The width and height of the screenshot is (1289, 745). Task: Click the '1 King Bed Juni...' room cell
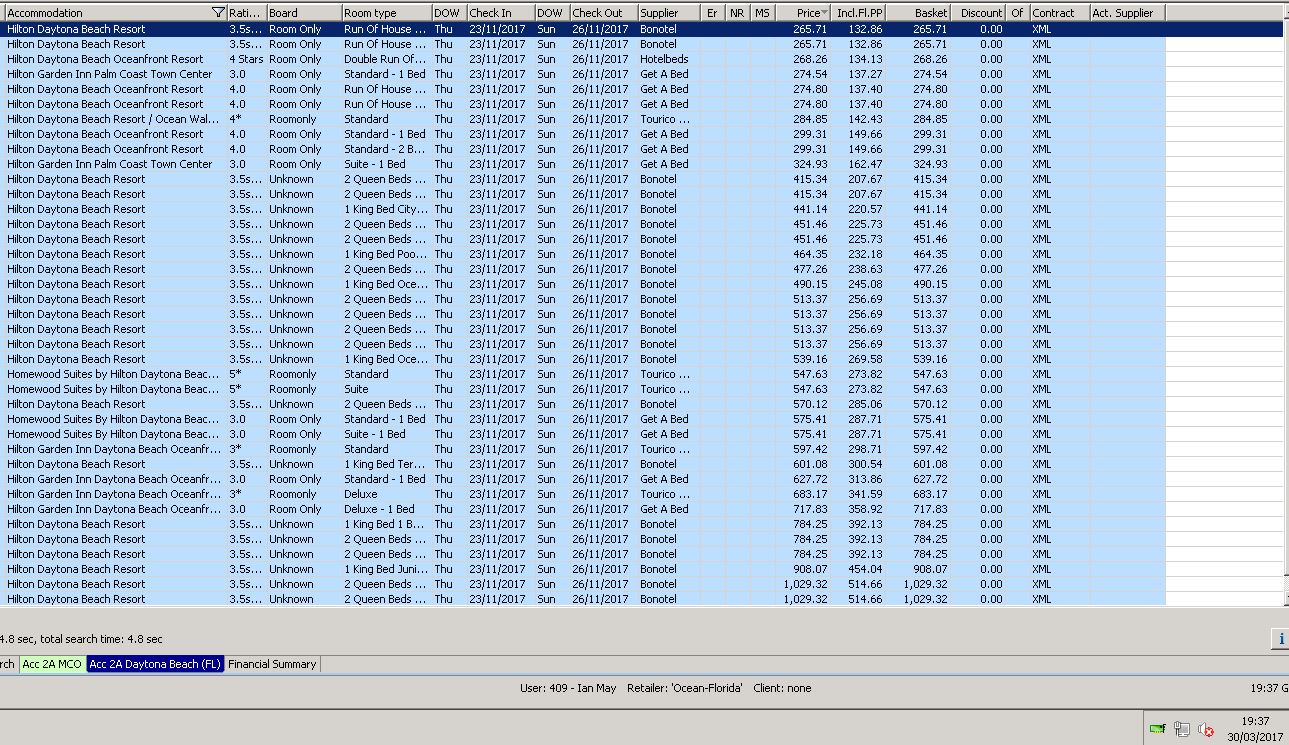386,569
